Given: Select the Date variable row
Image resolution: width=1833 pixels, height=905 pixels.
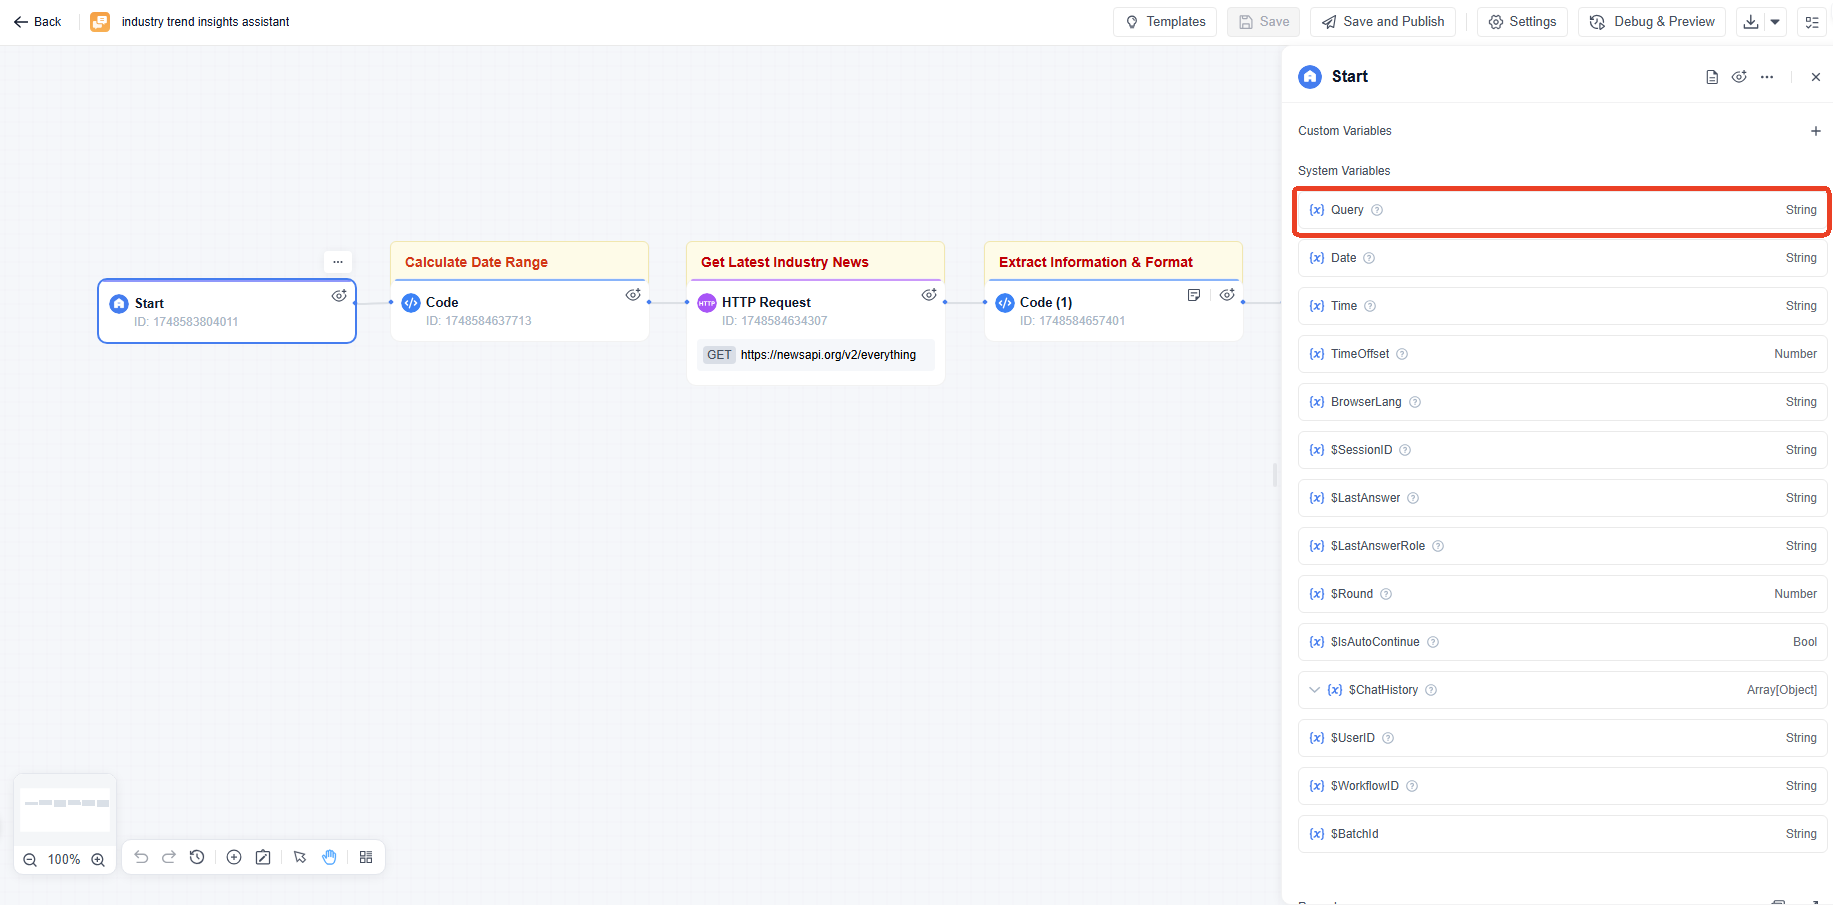Looking at the screenshot, I should point(1562,258).
